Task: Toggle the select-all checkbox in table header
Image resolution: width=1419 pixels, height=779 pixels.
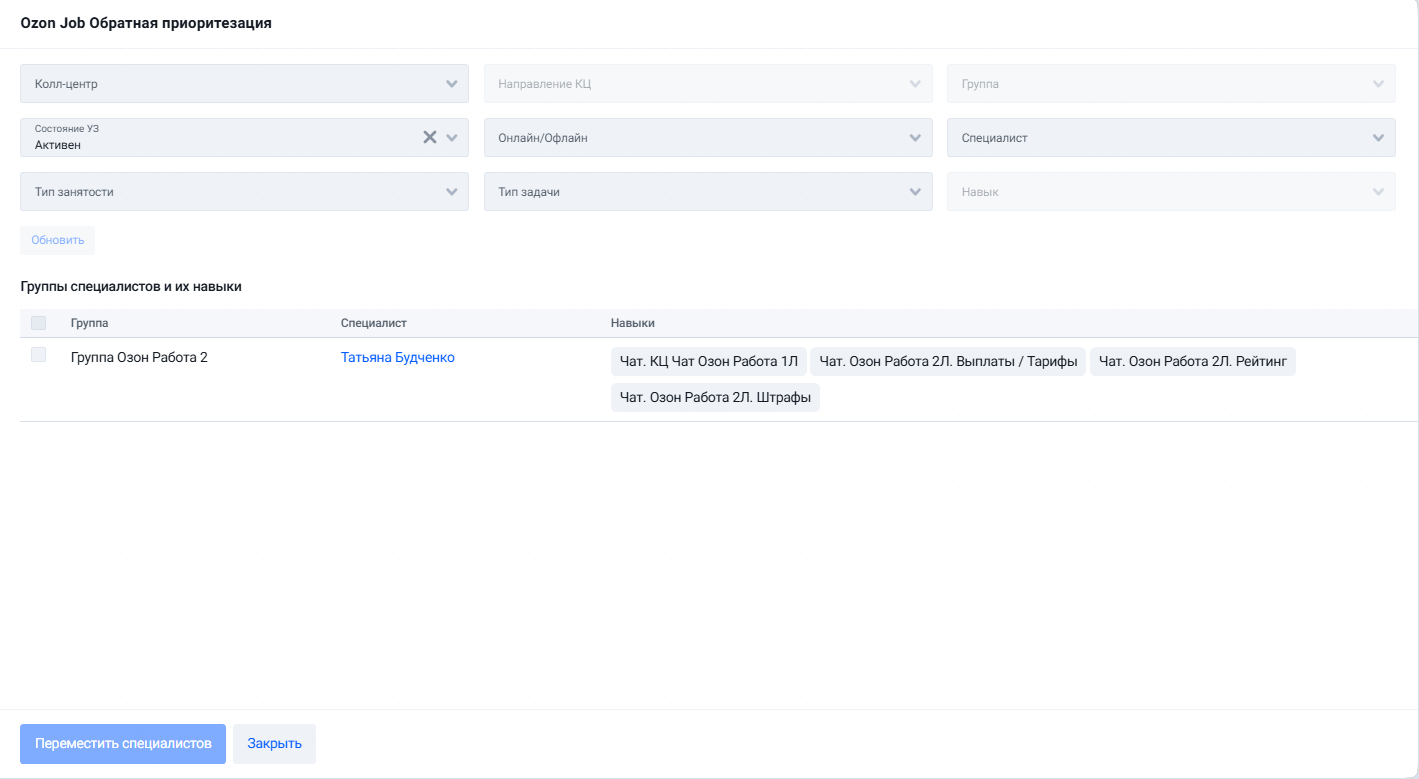Action: click(x=39, y=323)
